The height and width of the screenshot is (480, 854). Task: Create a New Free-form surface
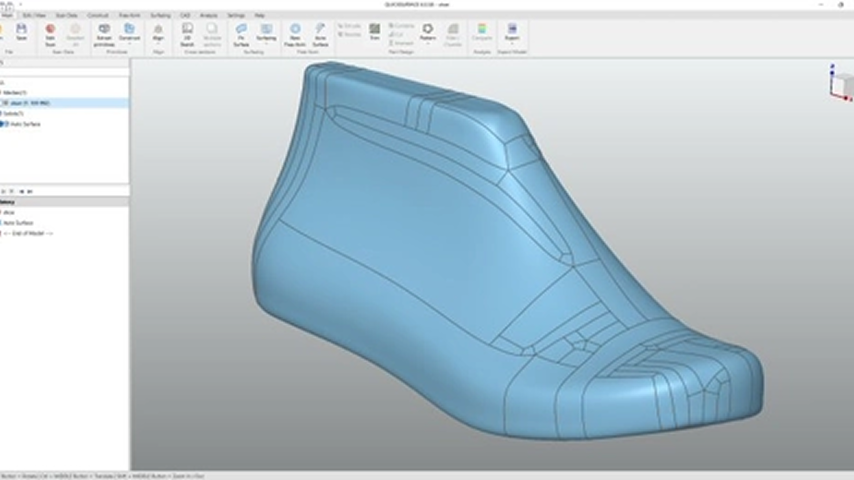(x=295, y=33)
